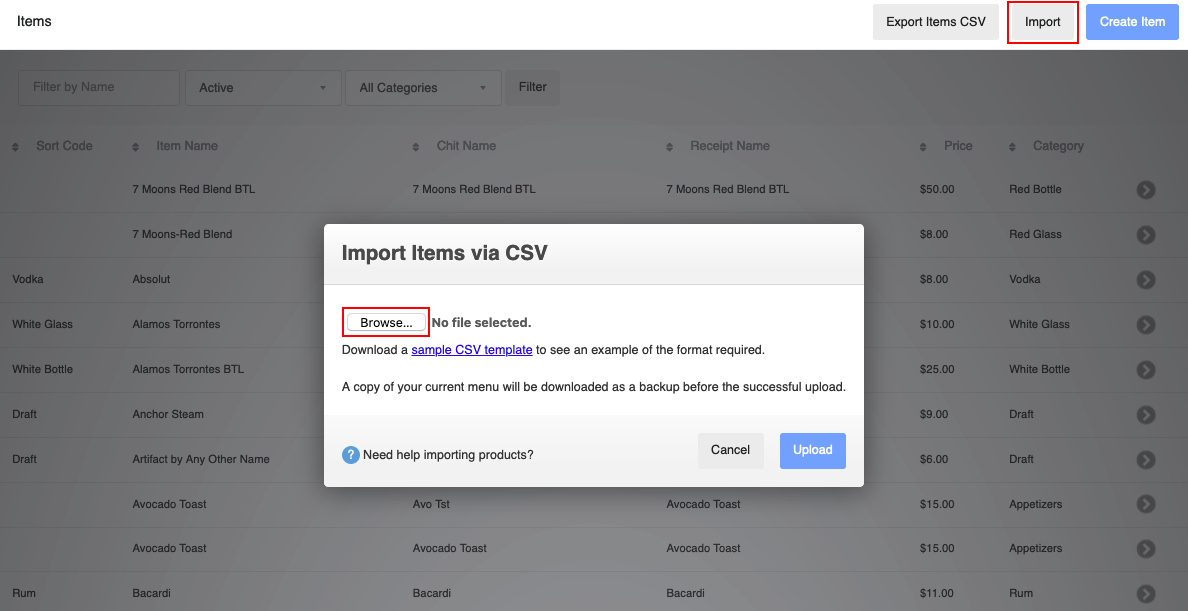Click arrow icon for Alamos Torrontes row

[1146, 325]
